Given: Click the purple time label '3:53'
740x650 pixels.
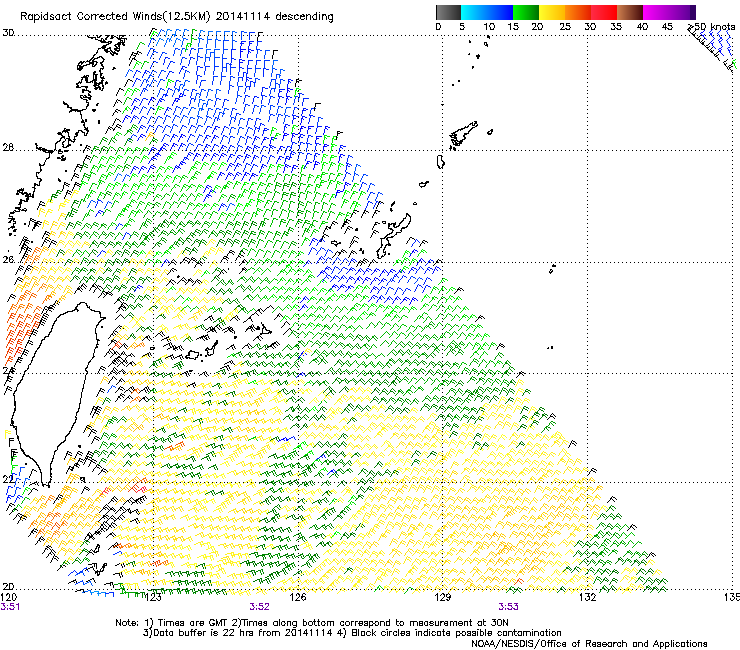Looking at the screenshot, I should [x=508, y=607].
